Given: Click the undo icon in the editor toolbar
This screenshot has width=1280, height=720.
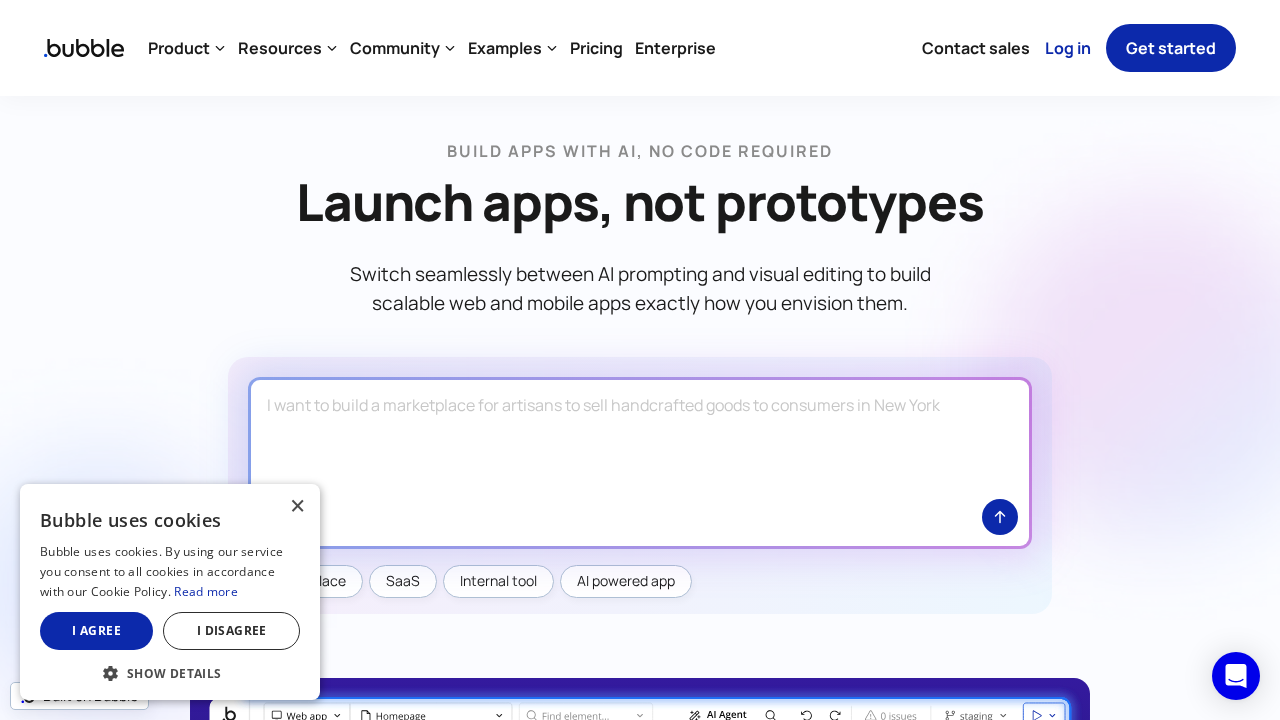Looking at the screenshot, I should [x=808, y=715].
